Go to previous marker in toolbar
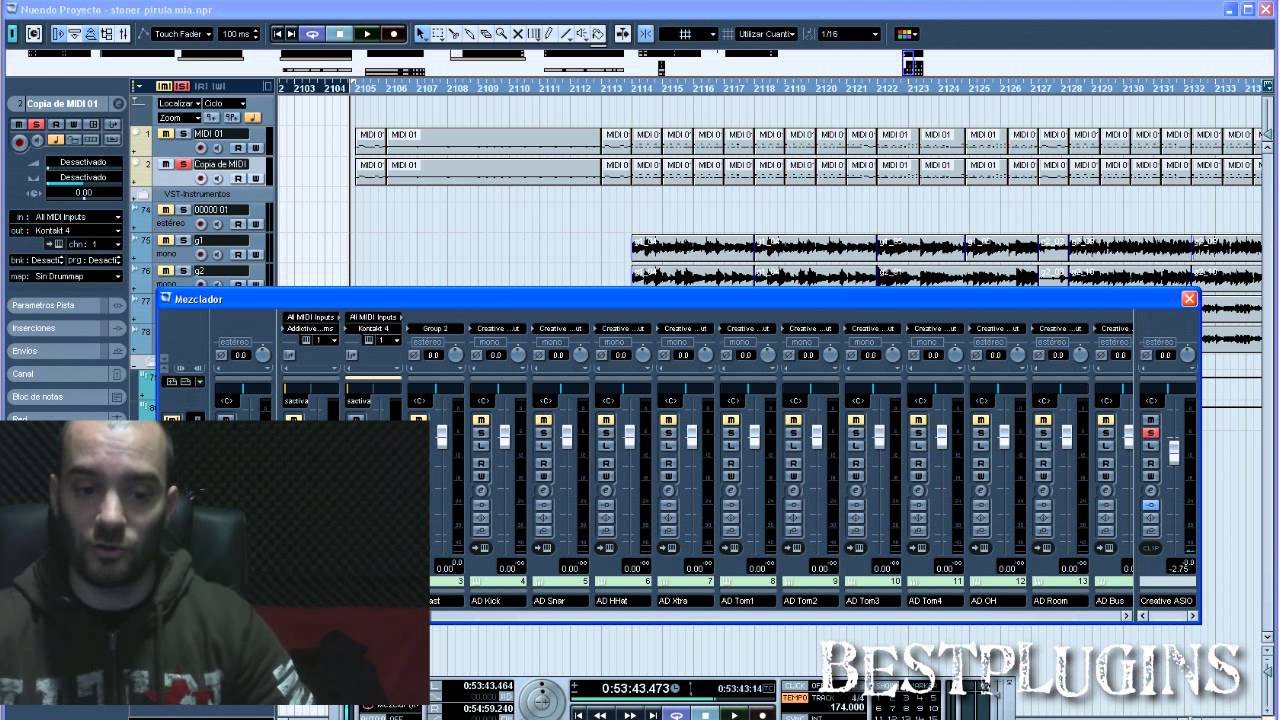 [x=278, y=34]
